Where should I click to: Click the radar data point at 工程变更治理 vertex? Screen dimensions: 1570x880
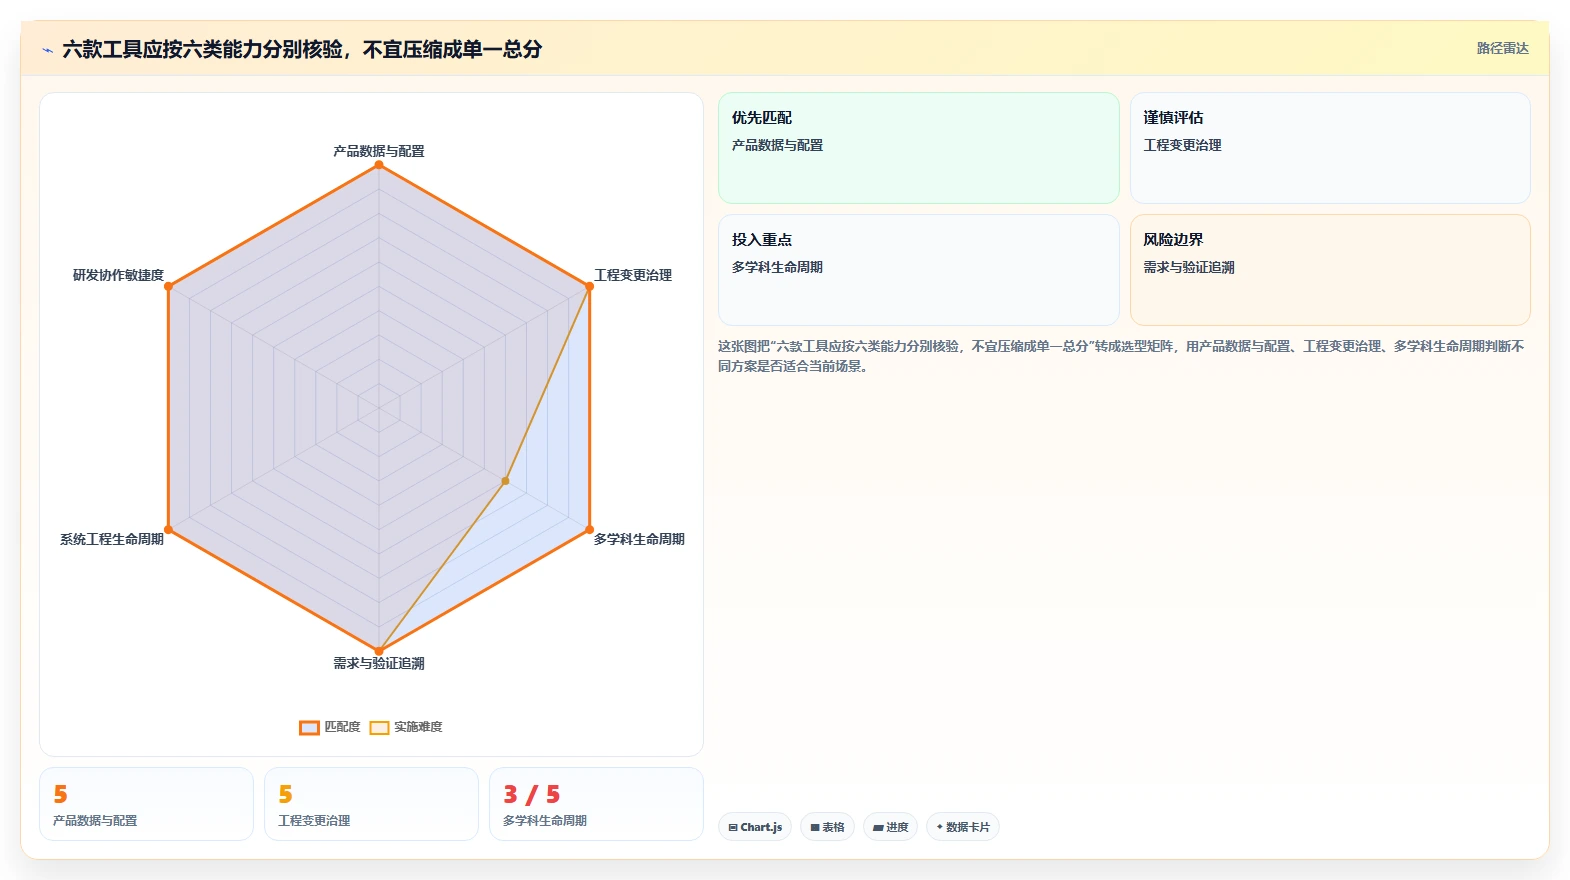pyautogui.click(x=589, y=286)
